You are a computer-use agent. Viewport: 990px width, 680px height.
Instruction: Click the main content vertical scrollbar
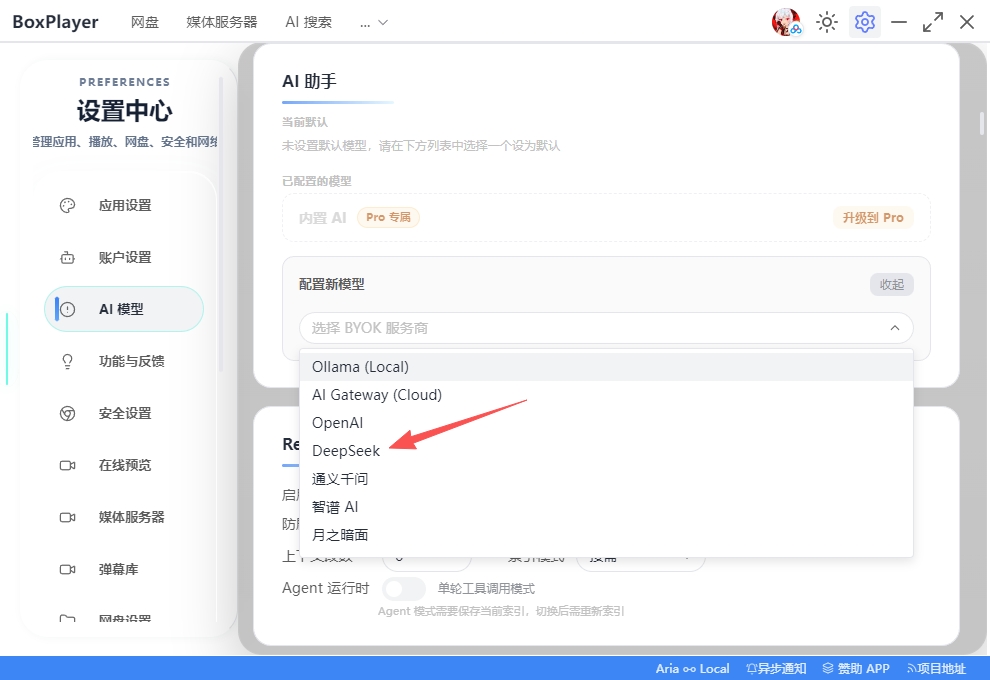pyautogui.click(x=982, y=123)
